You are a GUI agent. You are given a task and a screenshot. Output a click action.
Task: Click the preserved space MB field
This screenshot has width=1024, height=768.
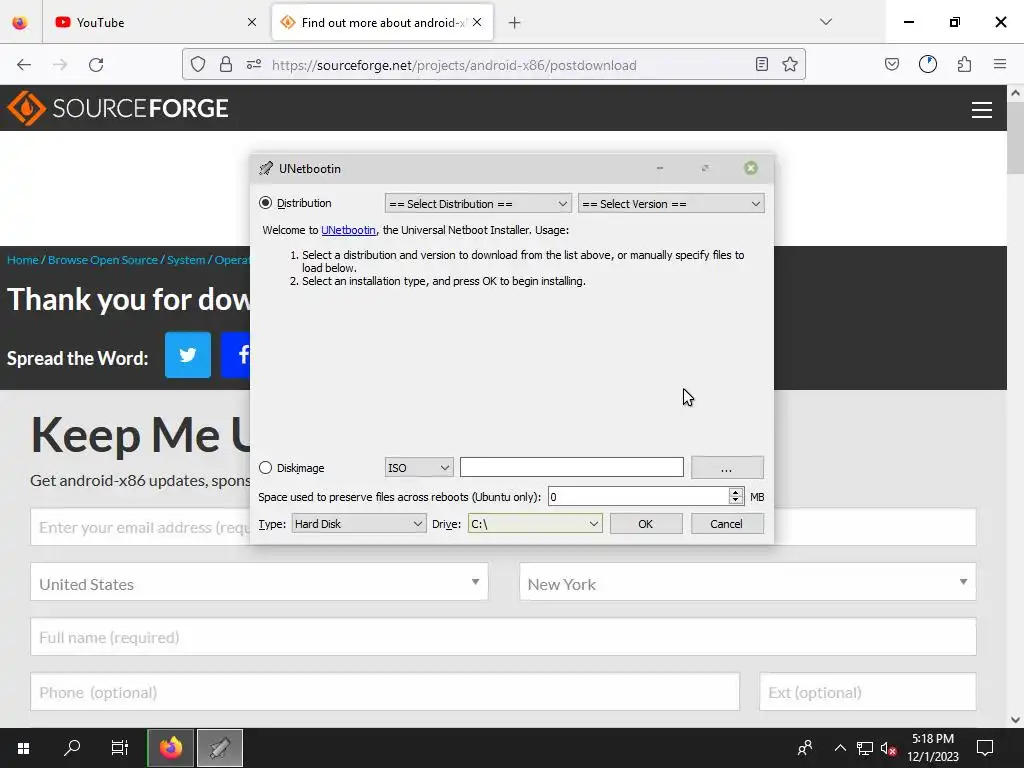pyautogui.click(x=639, y=497)
